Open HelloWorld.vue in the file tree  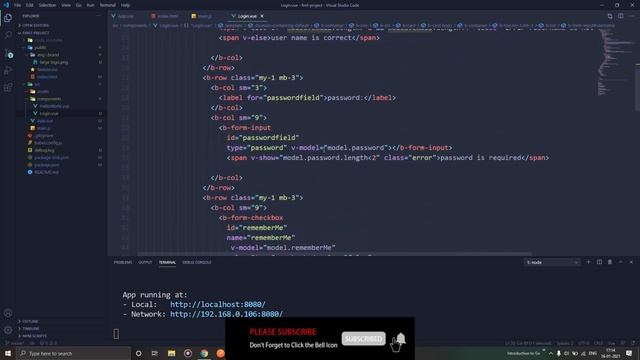click(54, 106)
